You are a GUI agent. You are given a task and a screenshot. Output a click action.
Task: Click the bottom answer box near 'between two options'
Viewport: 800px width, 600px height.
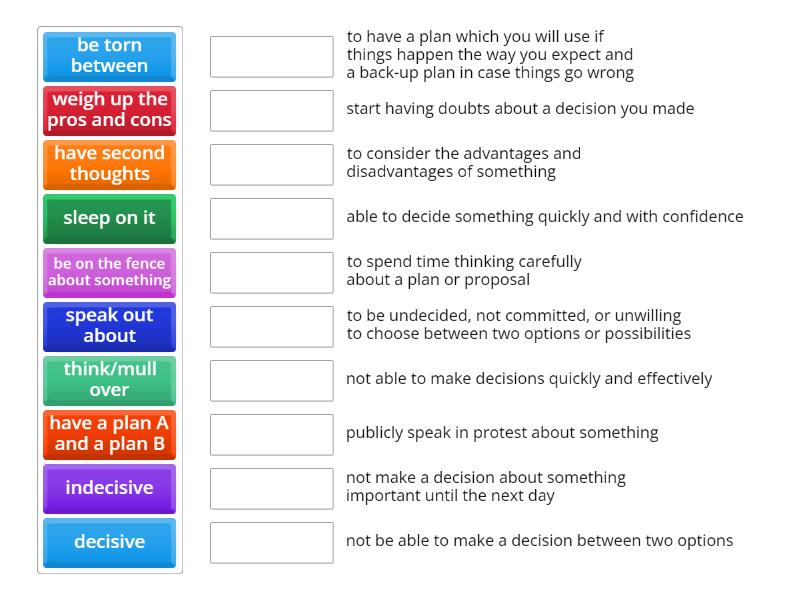[x=272, y=542]
